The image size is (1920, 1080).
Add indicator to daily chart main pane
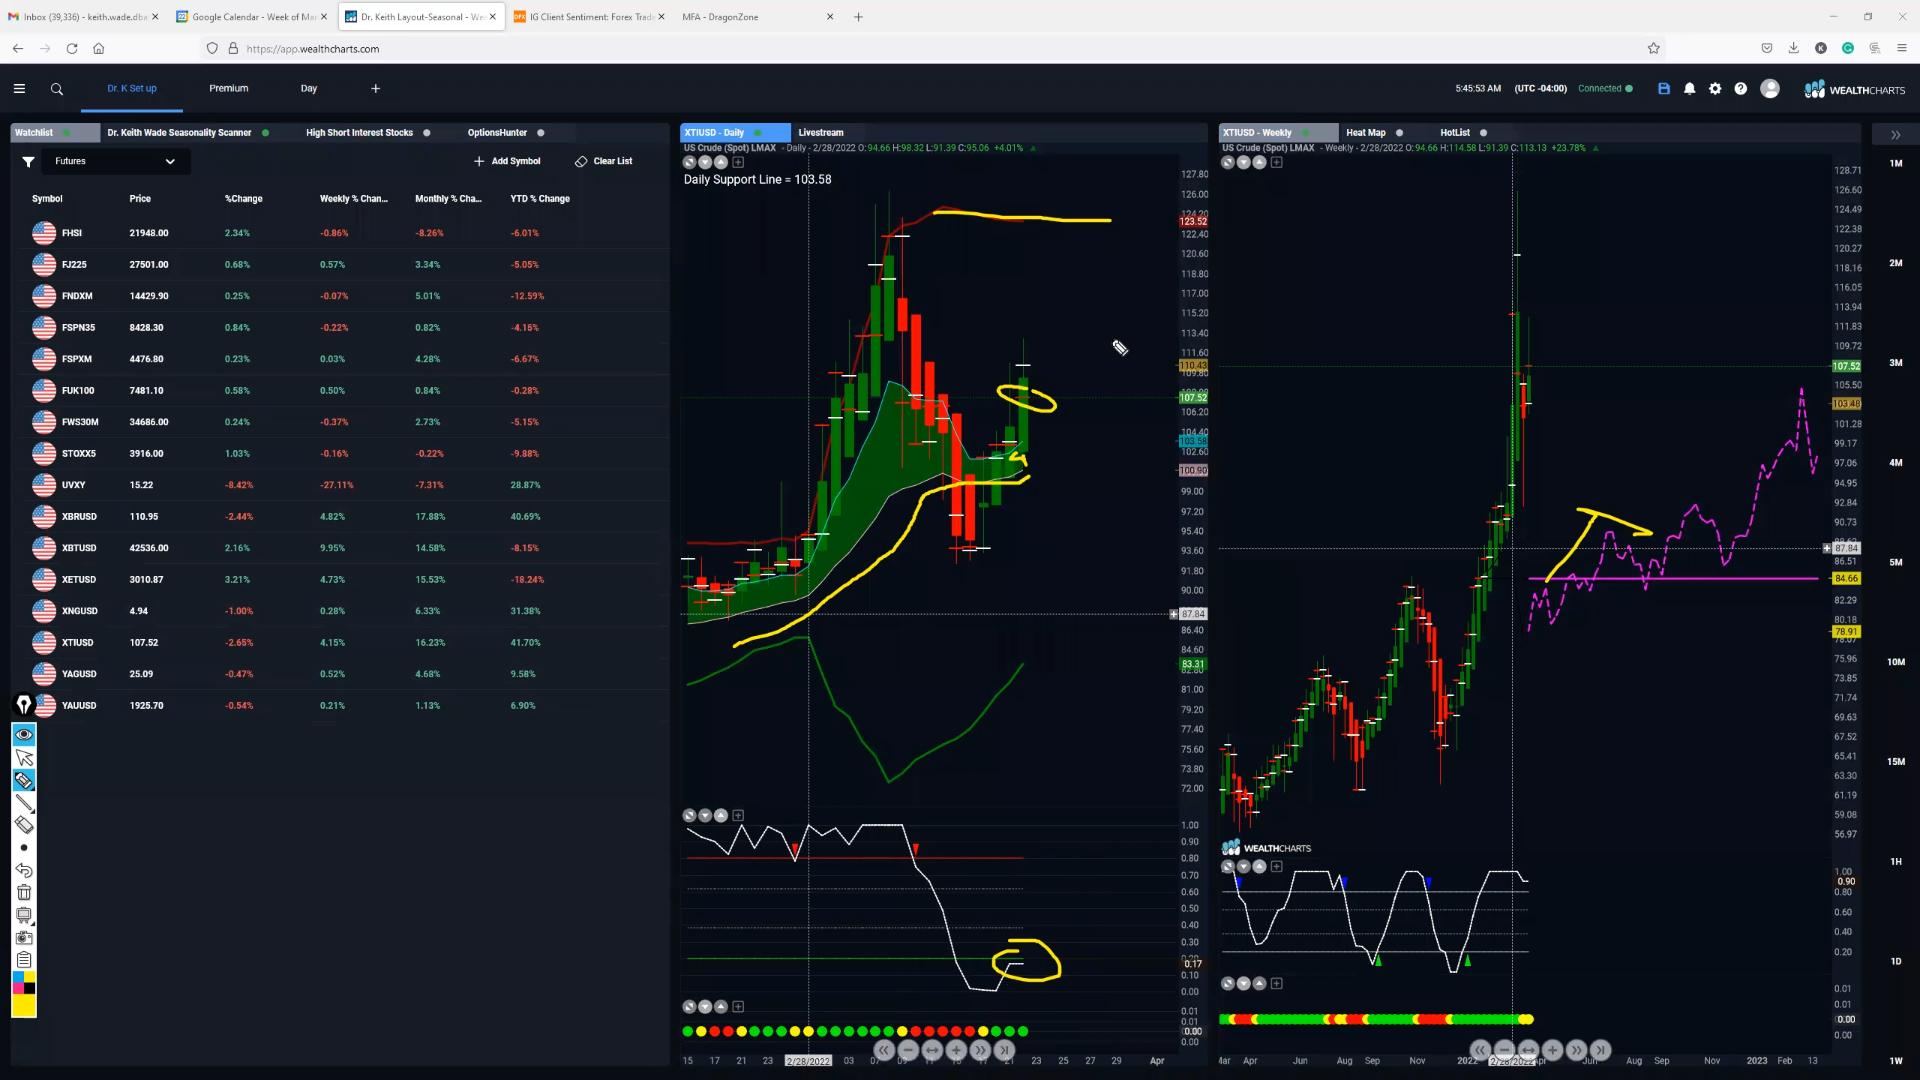[738, 162]
